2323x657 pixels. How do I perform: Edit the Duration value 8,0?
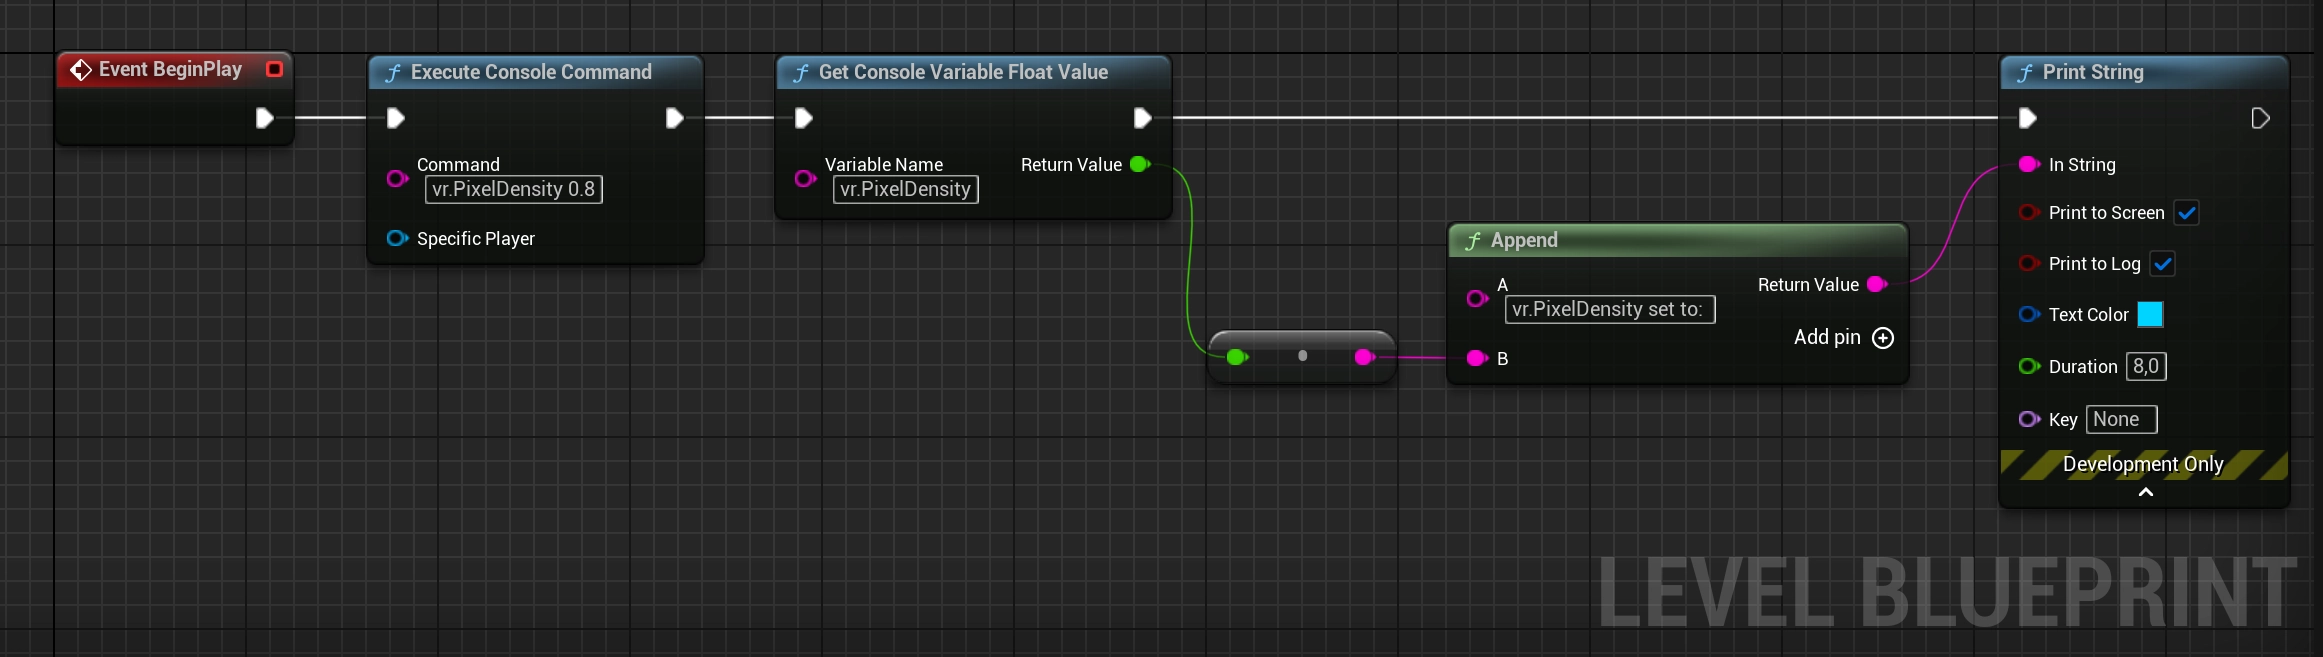click(2146, 366)
